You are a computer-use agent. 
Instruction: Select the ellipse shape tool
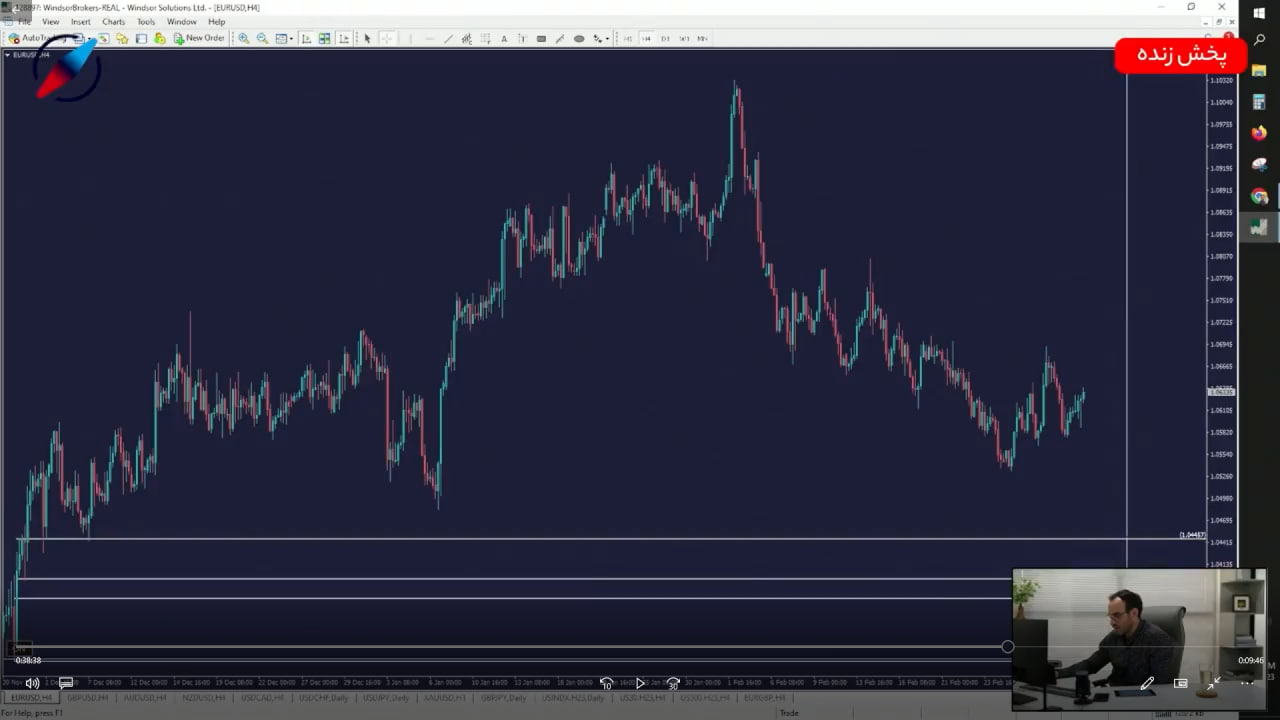point(579,38)
